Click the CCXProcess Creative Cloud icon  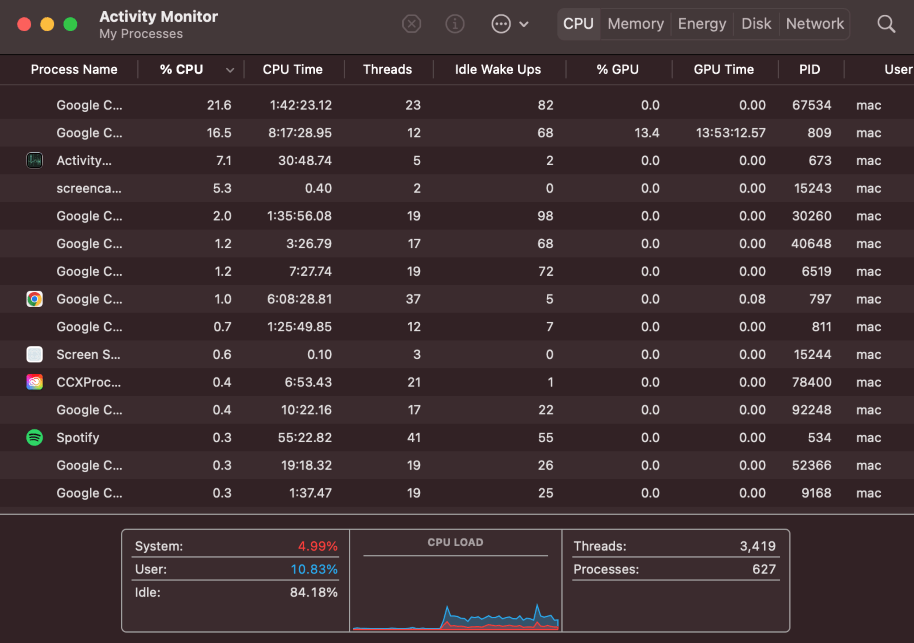click(35, 382)
